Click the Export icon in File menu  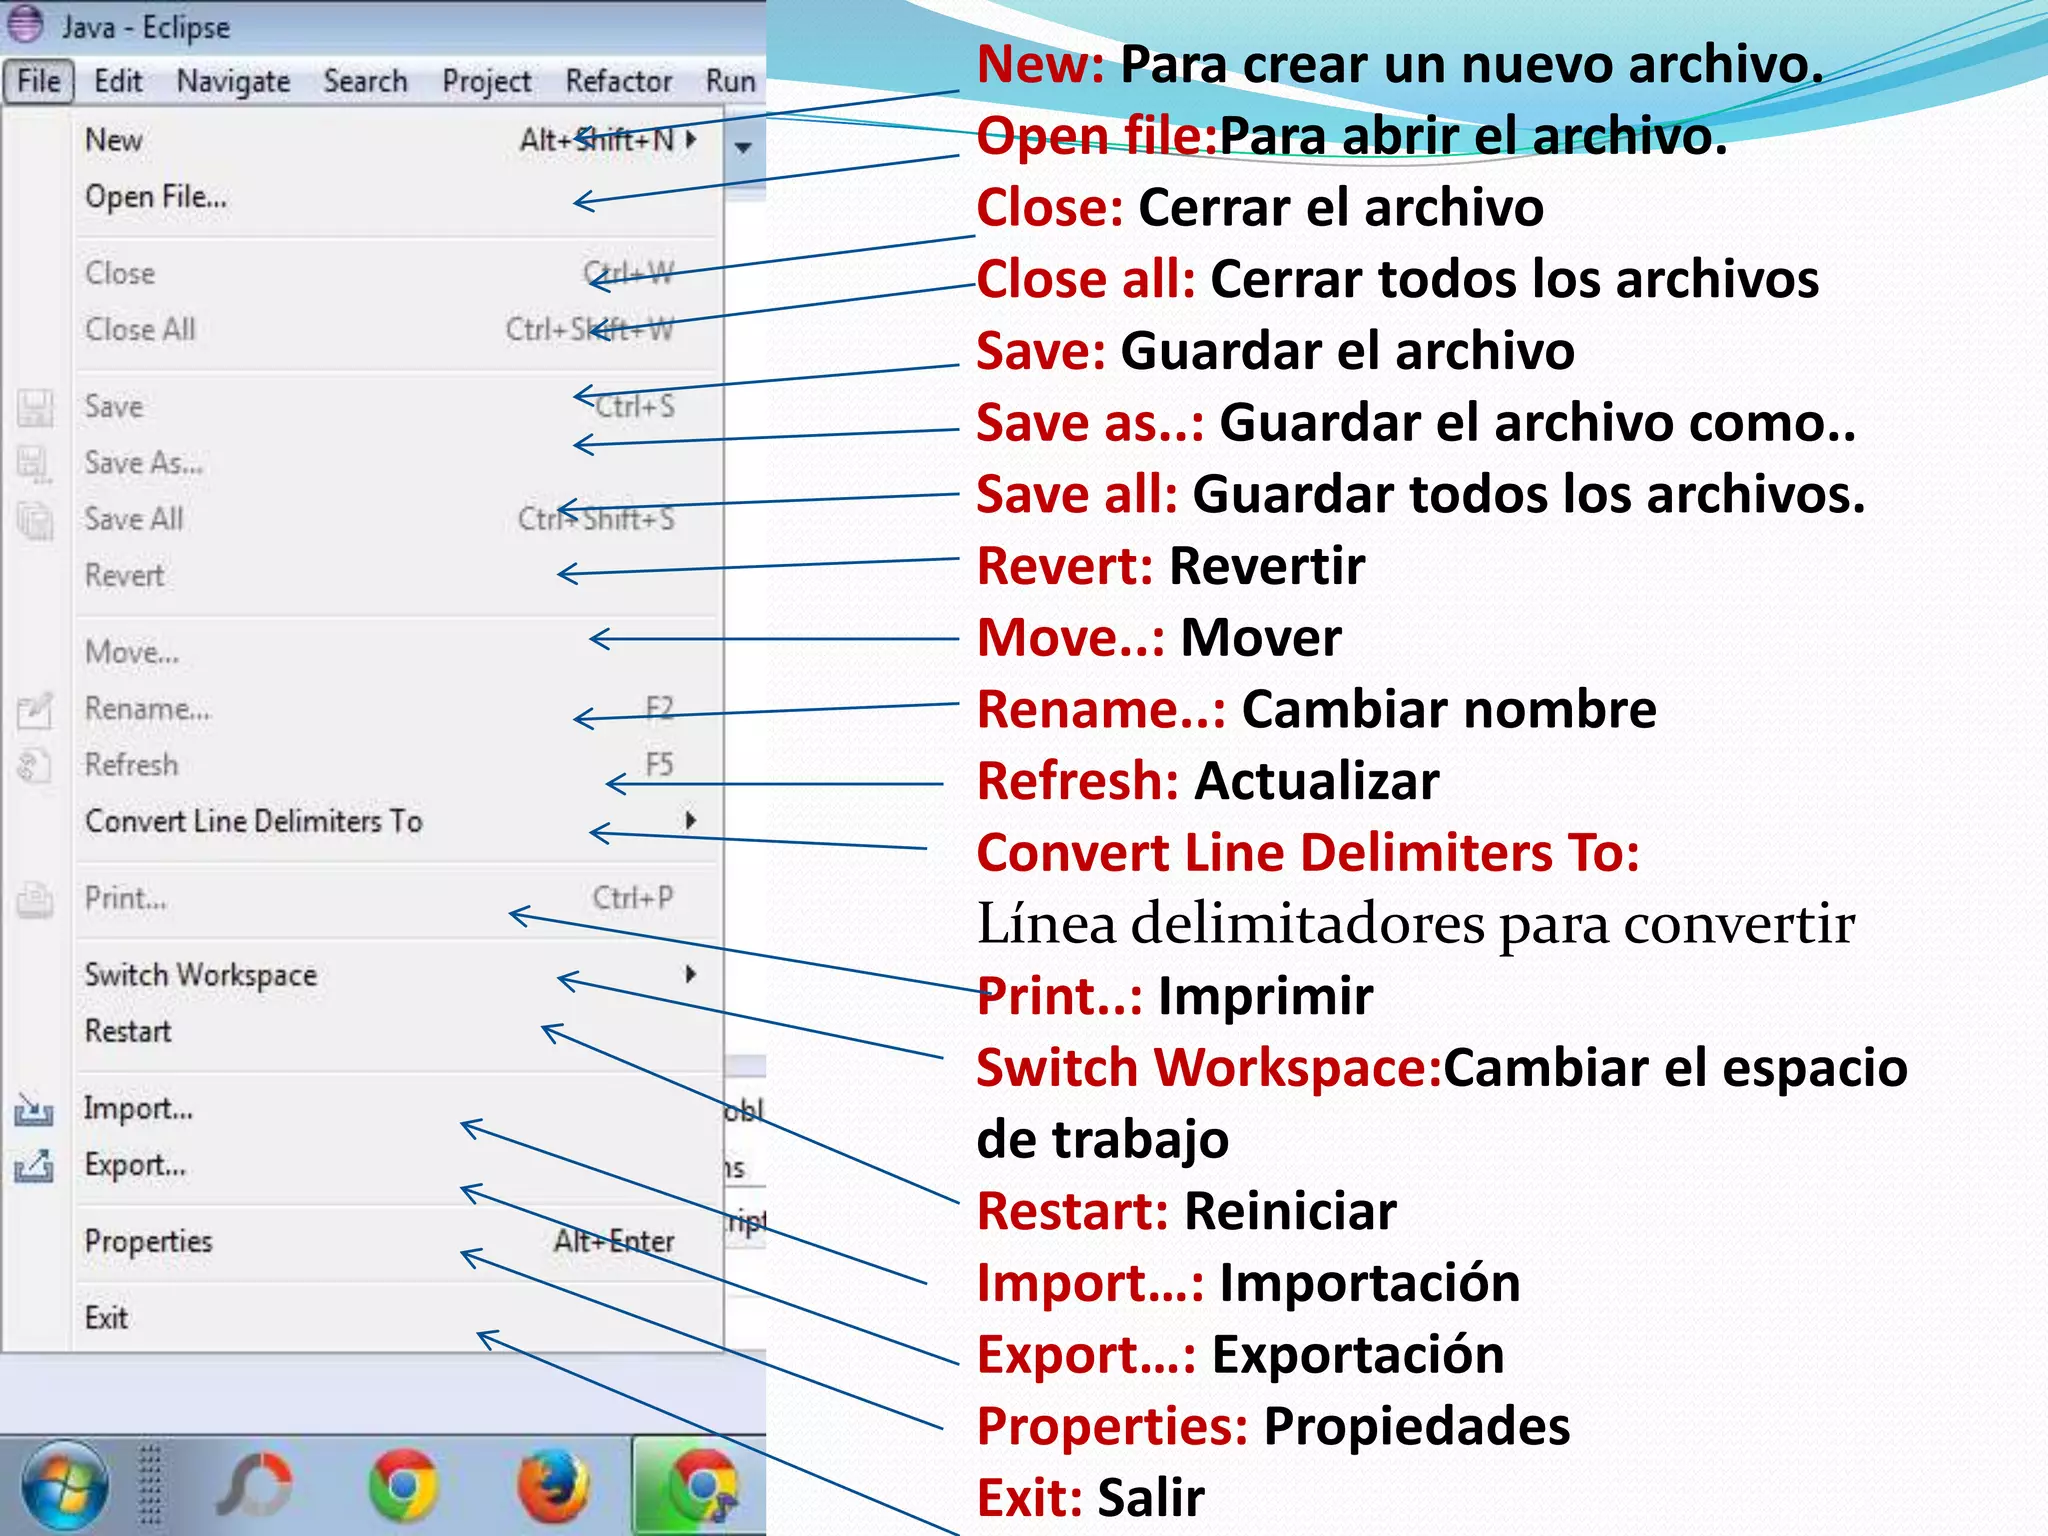coord(34,1166)
